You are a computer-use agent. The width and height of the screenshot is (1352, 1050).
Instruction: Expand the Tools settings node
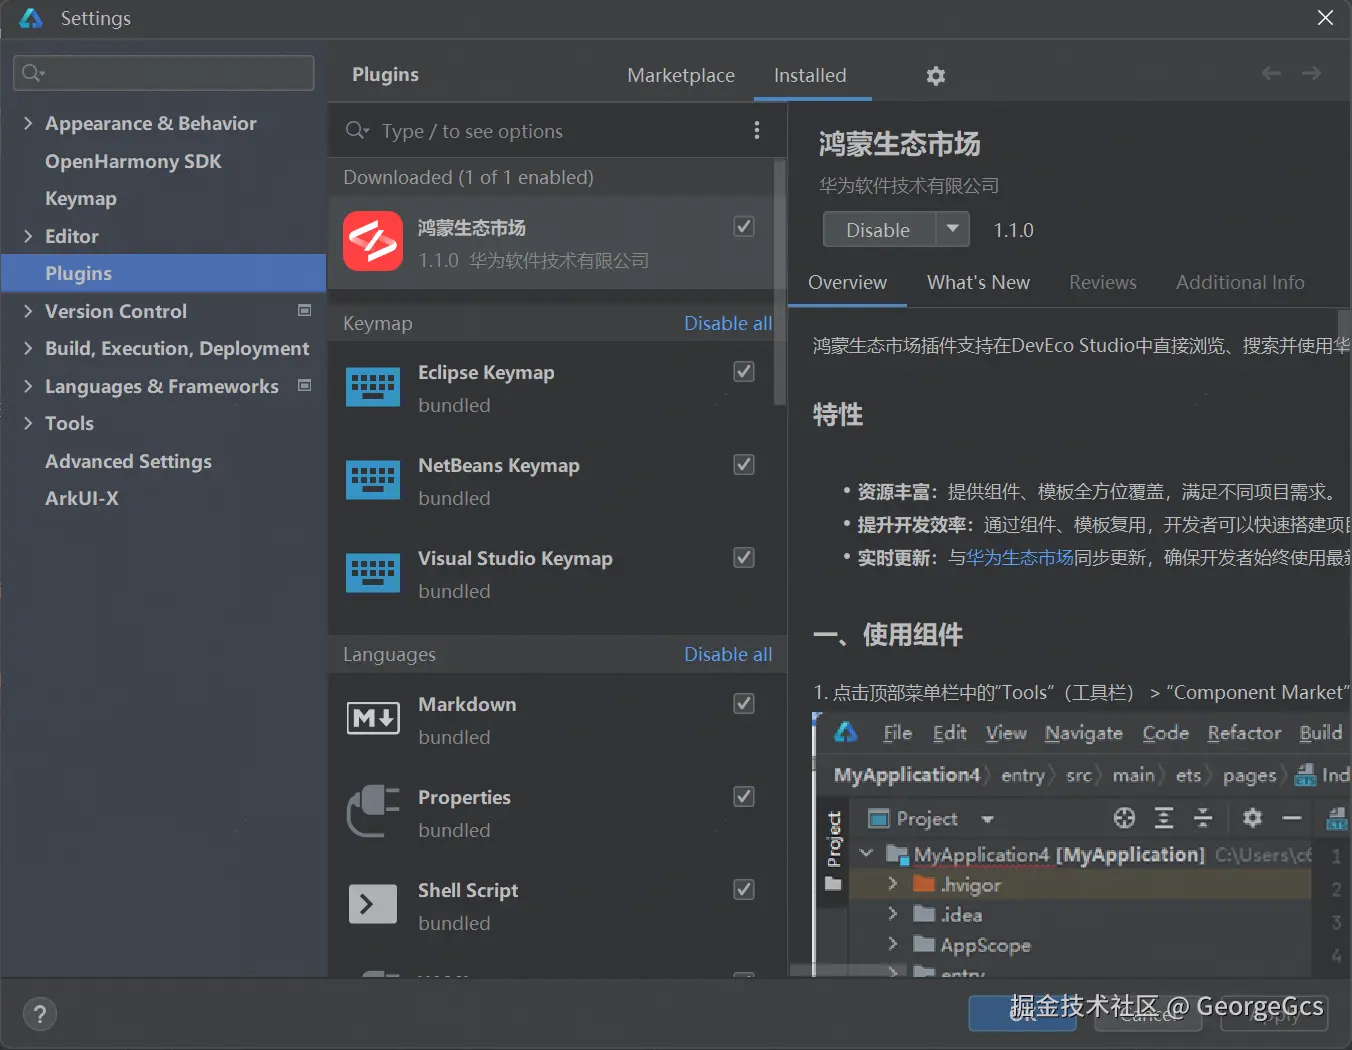[x=28, y=423]
